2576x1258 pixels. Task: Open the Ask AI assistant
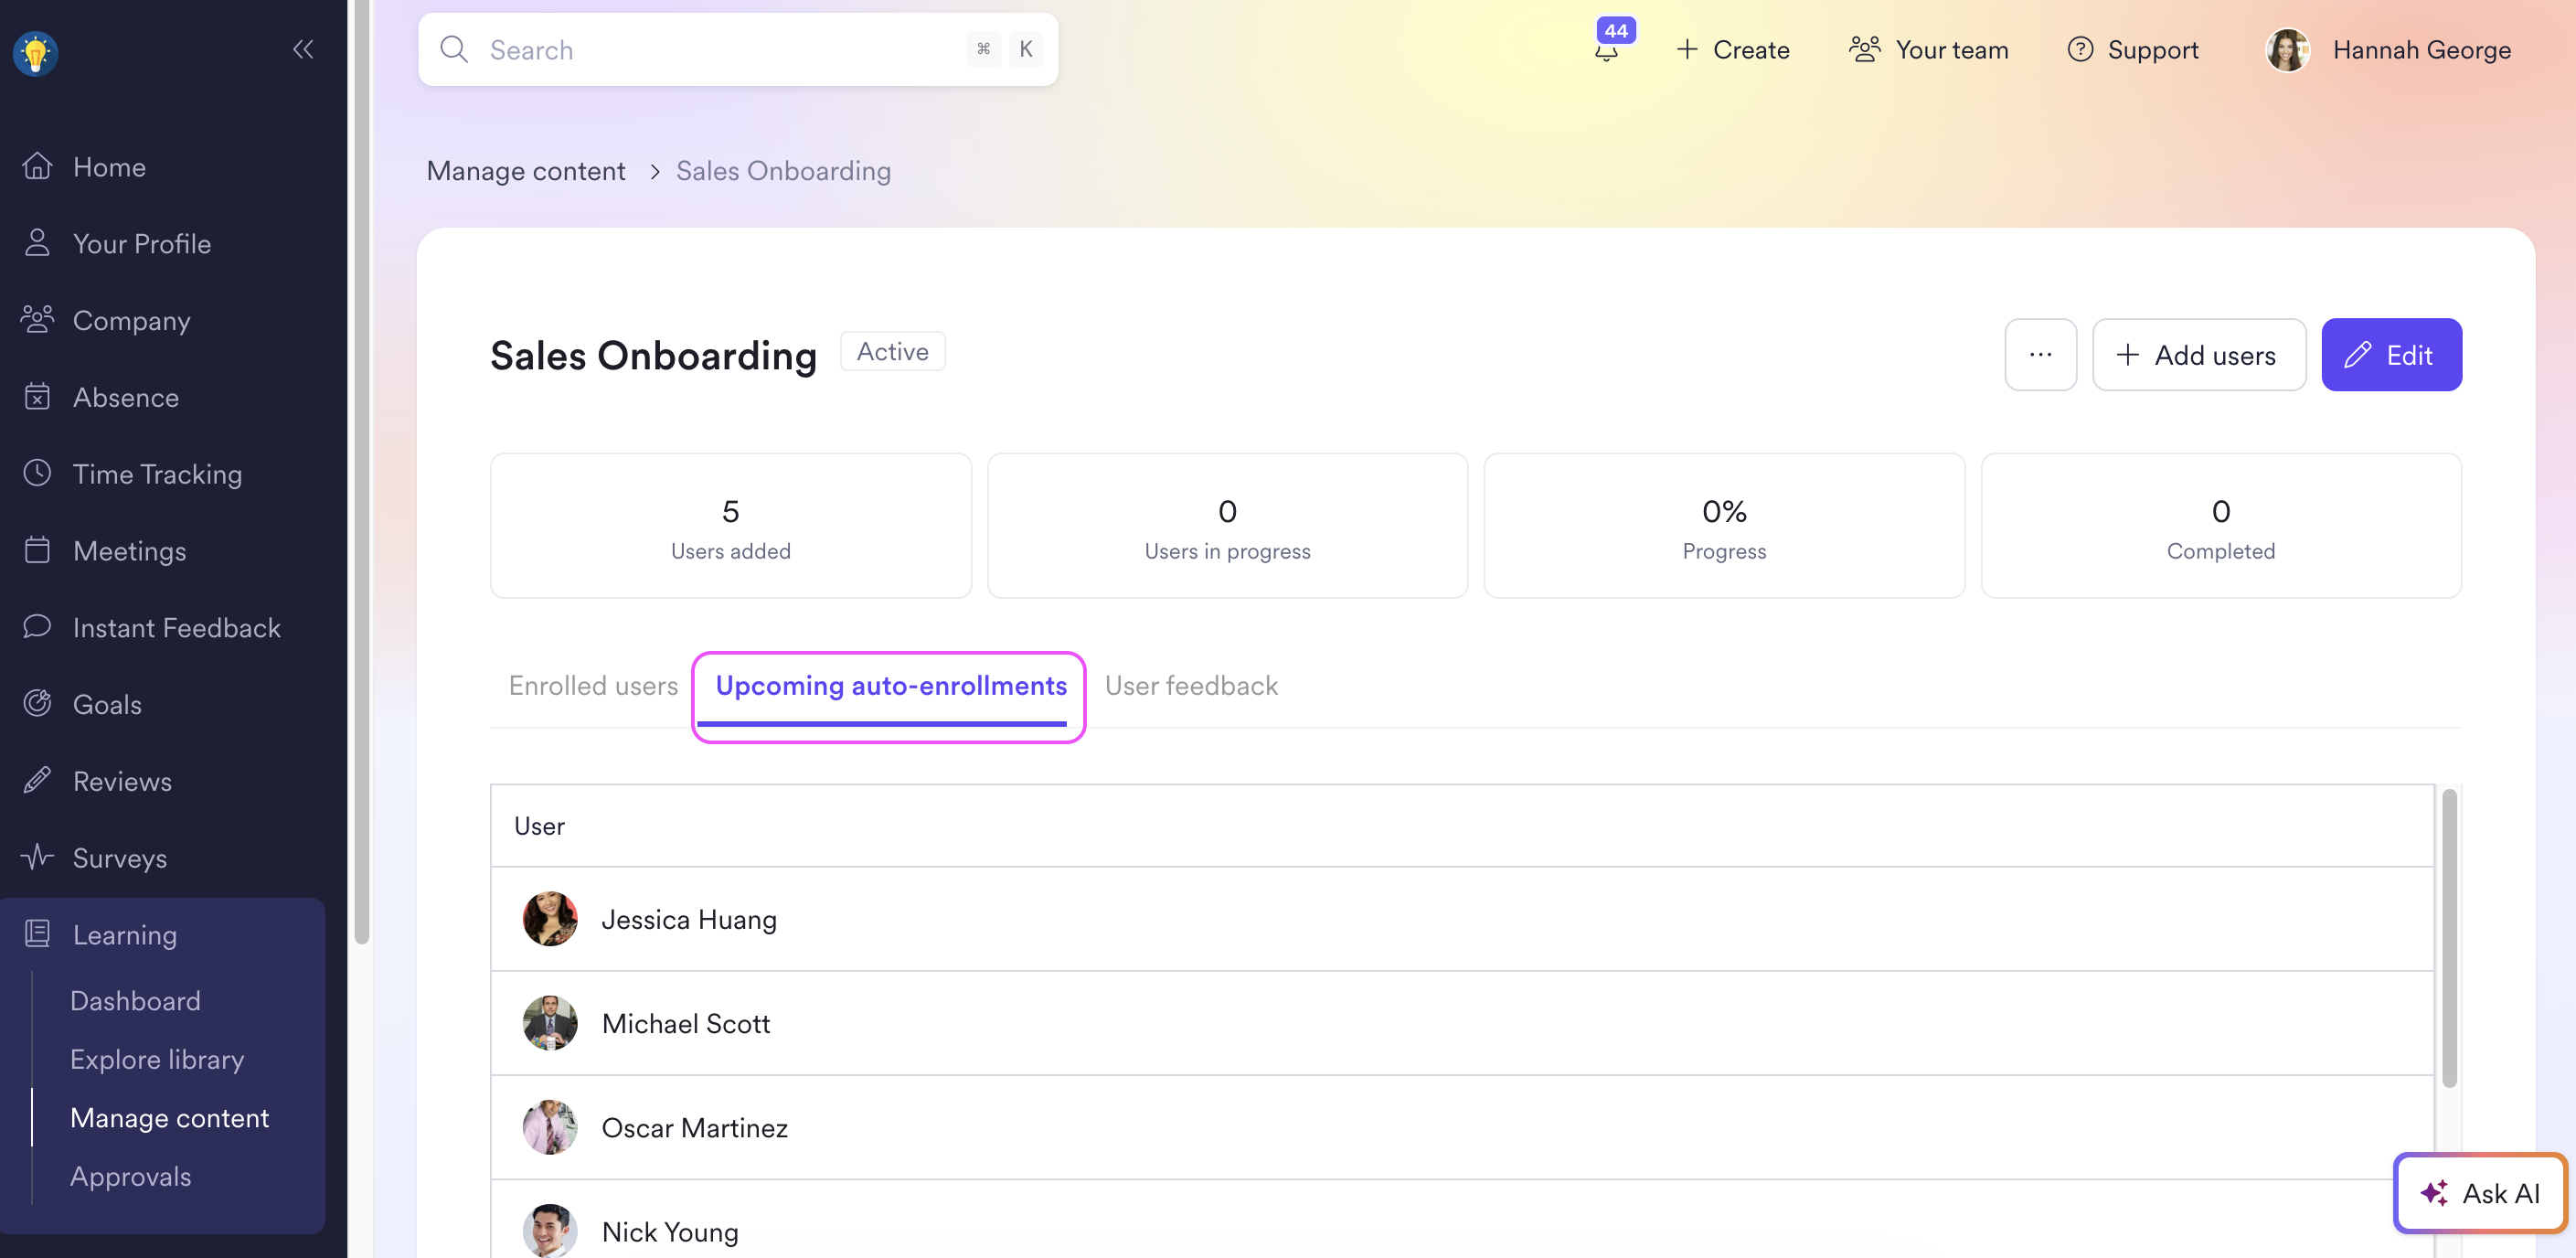(2480, 1193)
